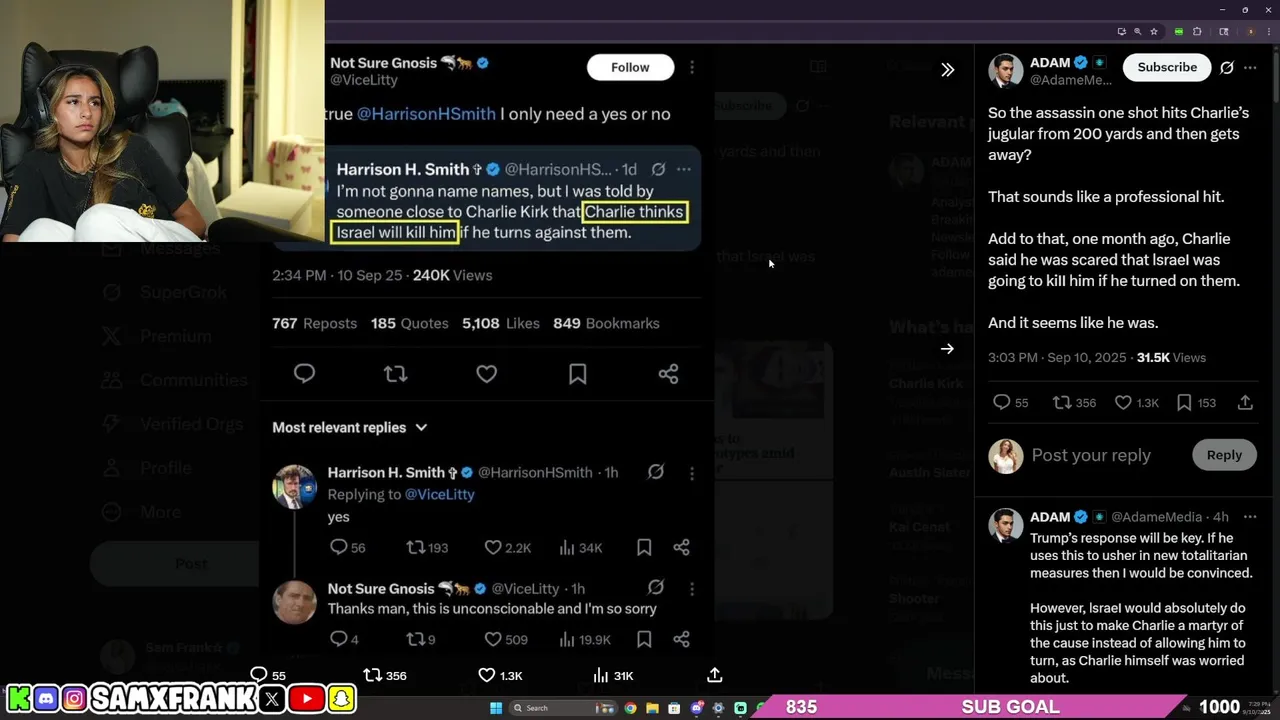Open Not Sure Gnosis reply avatar
The width and height of the screenshot is (1280, 720).
294,602
